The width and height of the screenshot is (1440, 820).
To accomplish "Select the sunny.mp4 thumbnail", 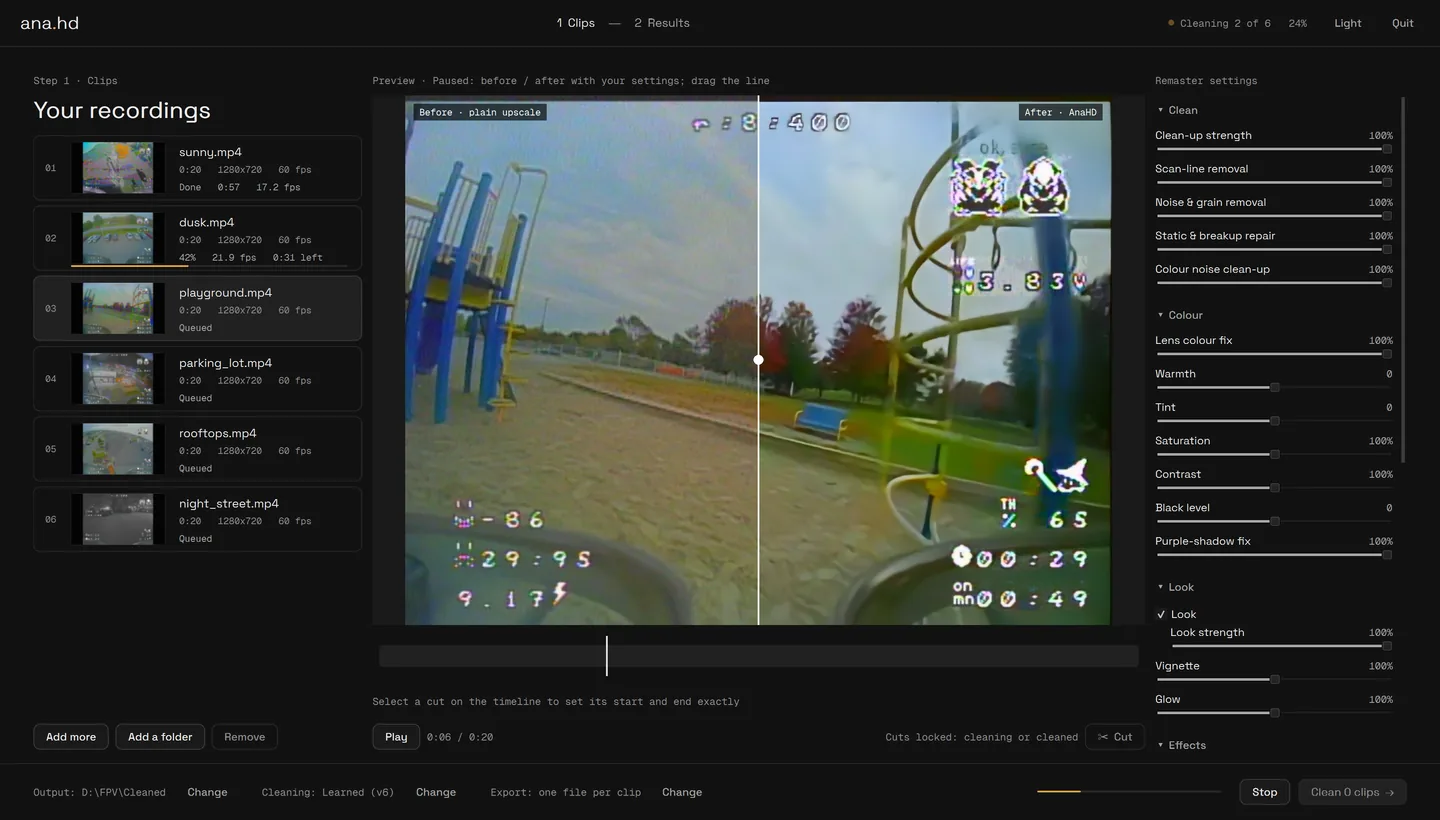I will pyautogui.click(x=118, y=168).
